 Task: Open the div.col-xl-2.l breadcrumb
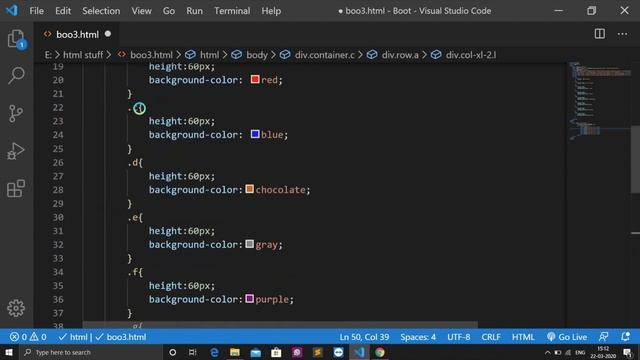(x=471, y=55)
